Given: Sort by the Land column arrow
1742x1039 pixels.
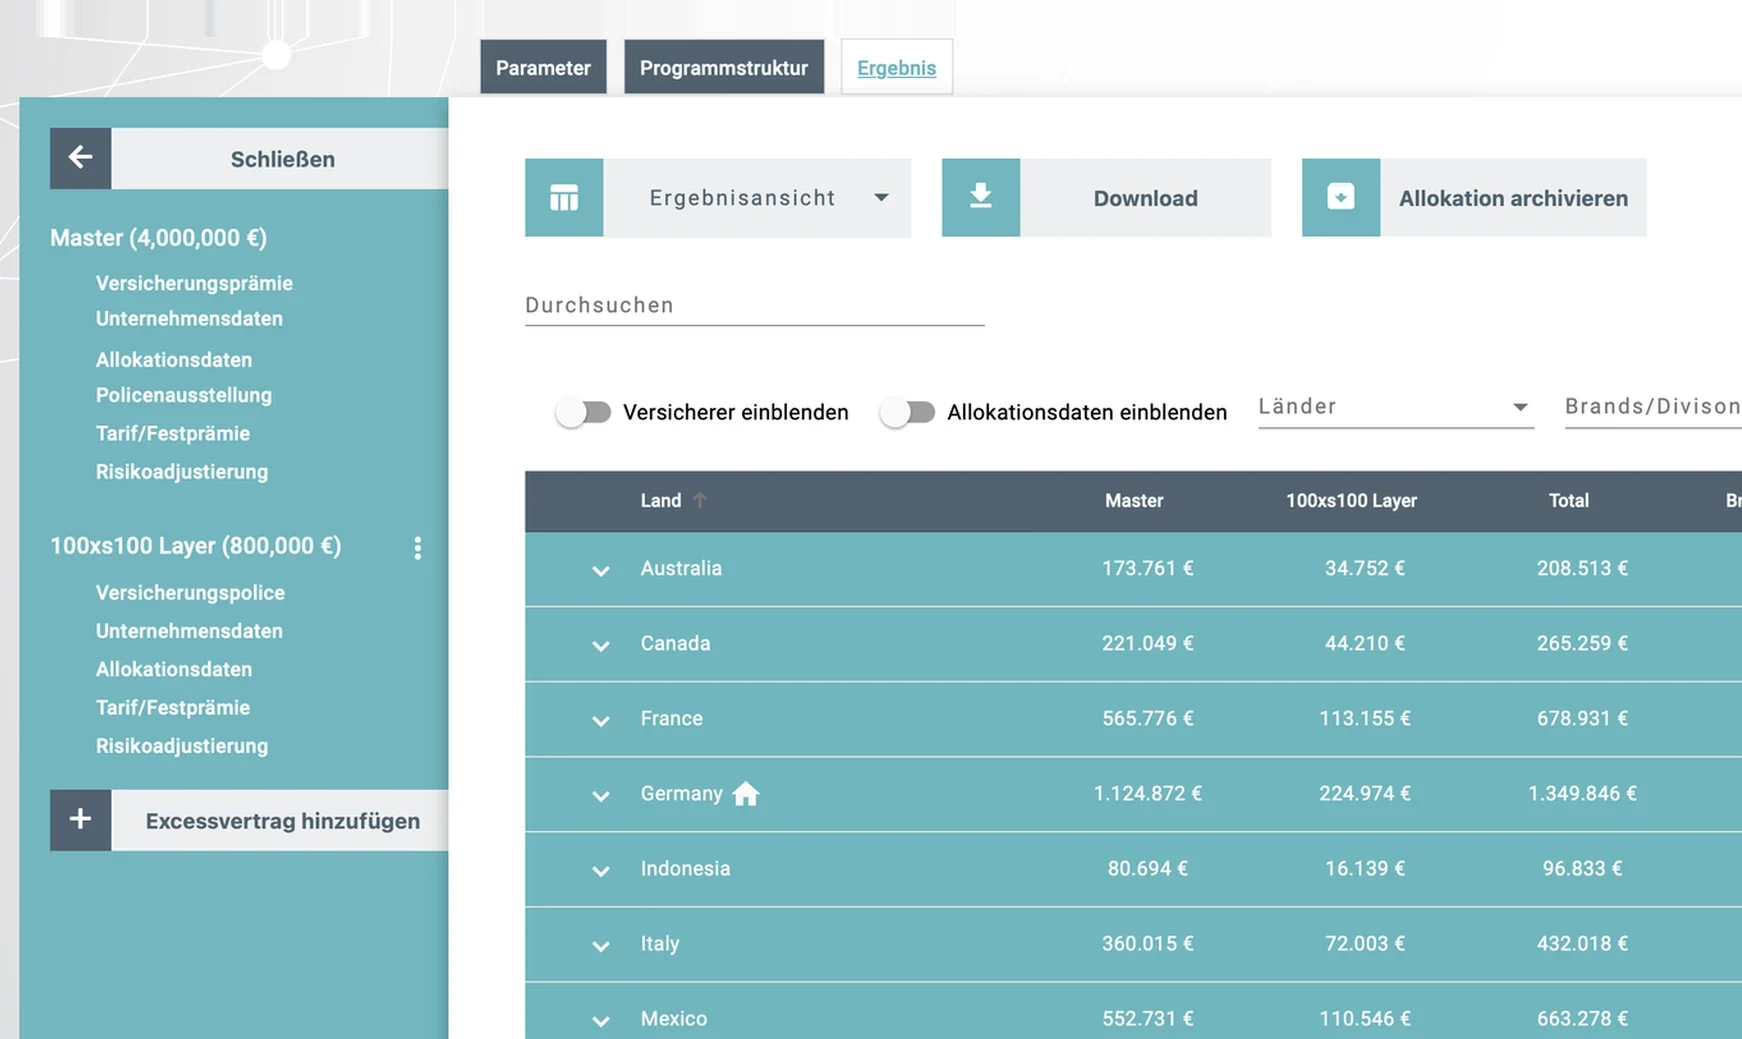Looking at the screenshot, I should (x=700, y=500).
